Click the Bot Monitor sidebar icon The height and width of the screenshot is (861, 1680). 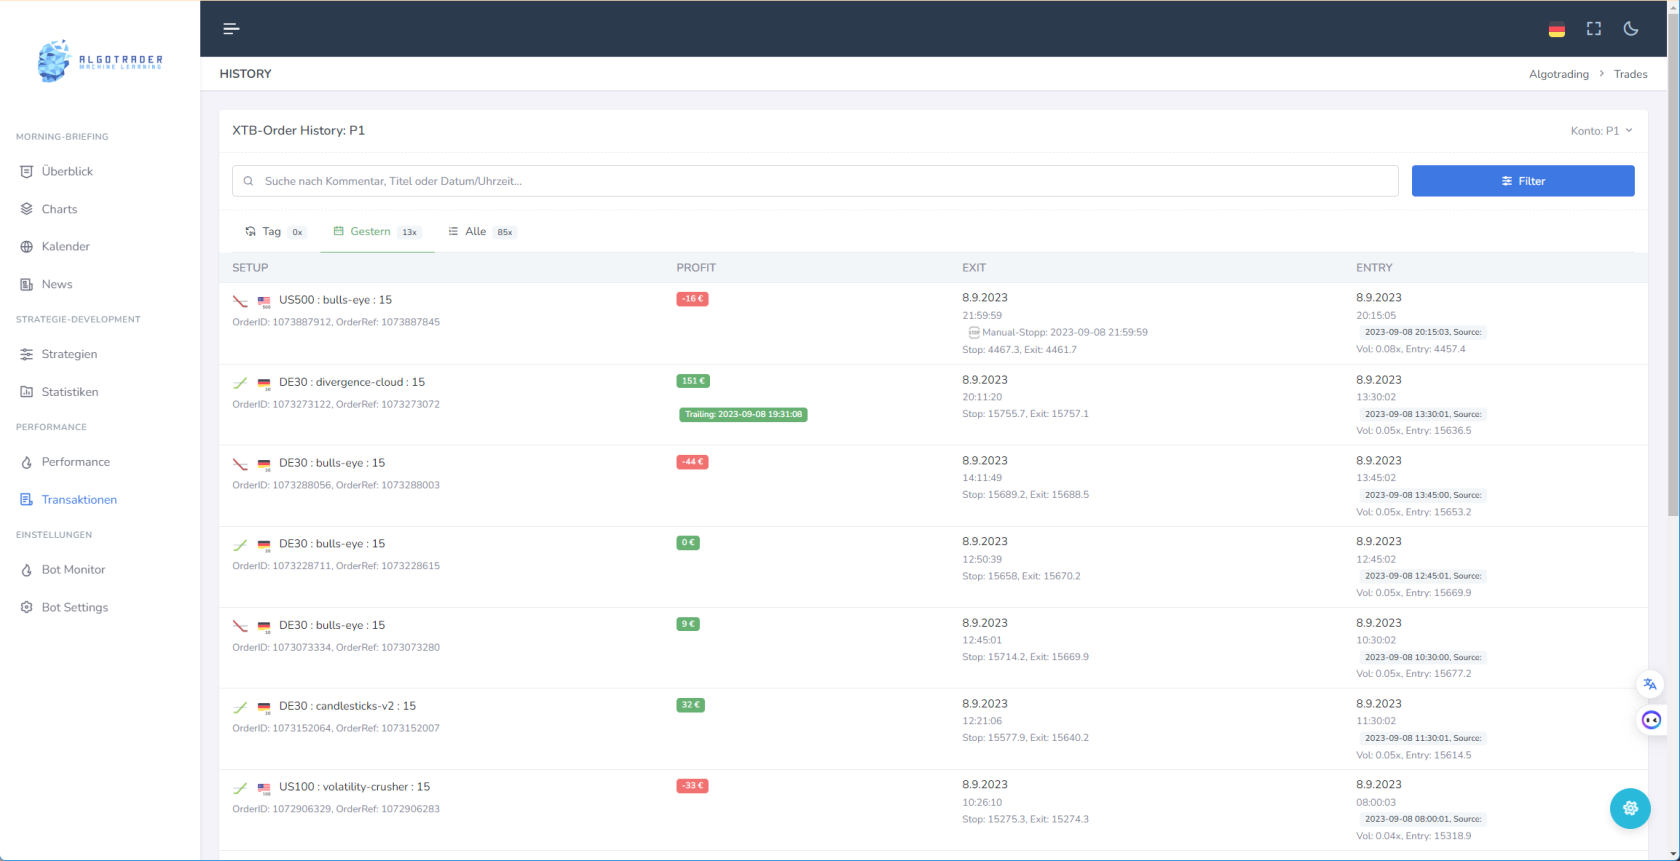[x=26, y=570]
